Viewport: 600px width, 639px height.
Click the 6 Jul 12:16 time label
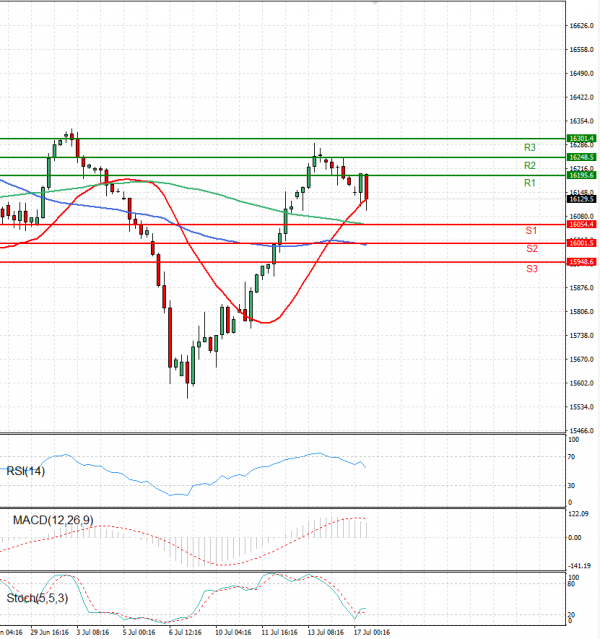(x=185, y=632)
